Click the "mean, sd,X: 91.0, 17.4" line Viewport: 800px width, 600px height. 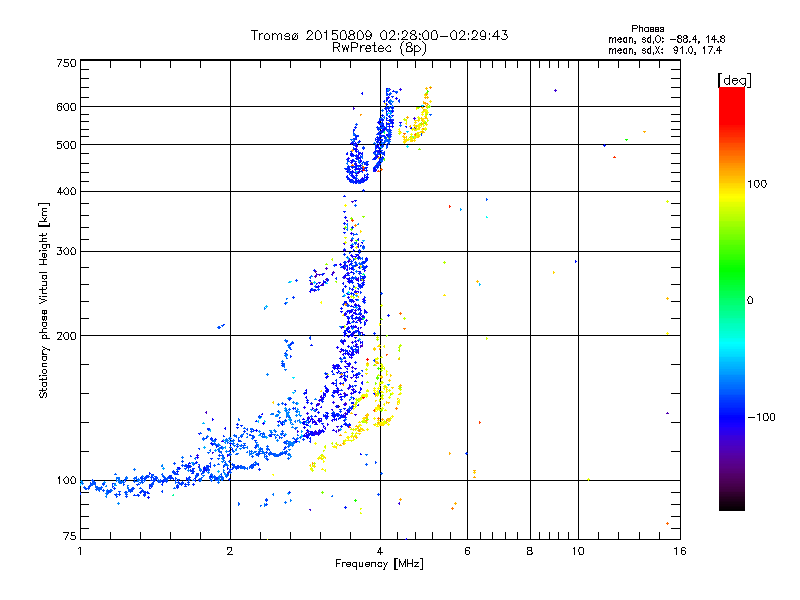pos(665,50)
